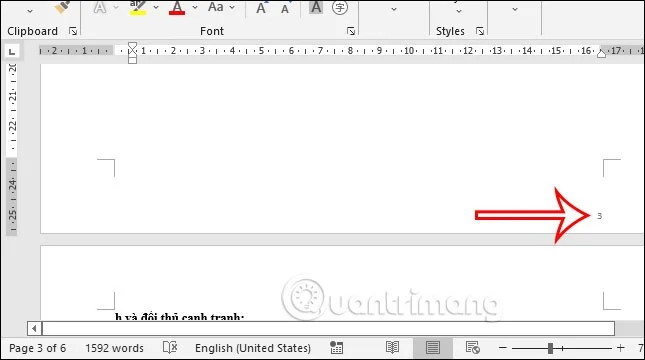Image resolution: width=645 pixels, height=360 pixels.
Task: Open Change Case Aa menu
Action: click(x=221, y=7)
